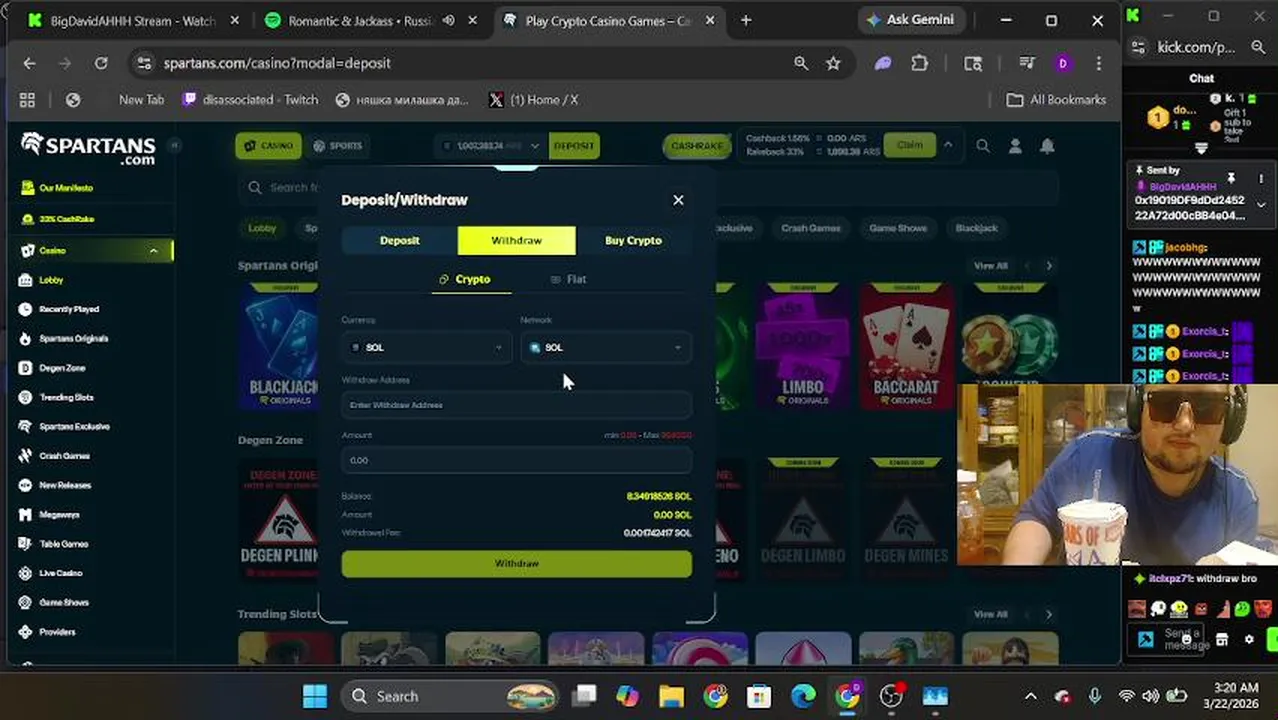The height and width of the screenshot is (720, 1278).
Task: Switch to the CASINO header tab
Action: pos(269,146)
